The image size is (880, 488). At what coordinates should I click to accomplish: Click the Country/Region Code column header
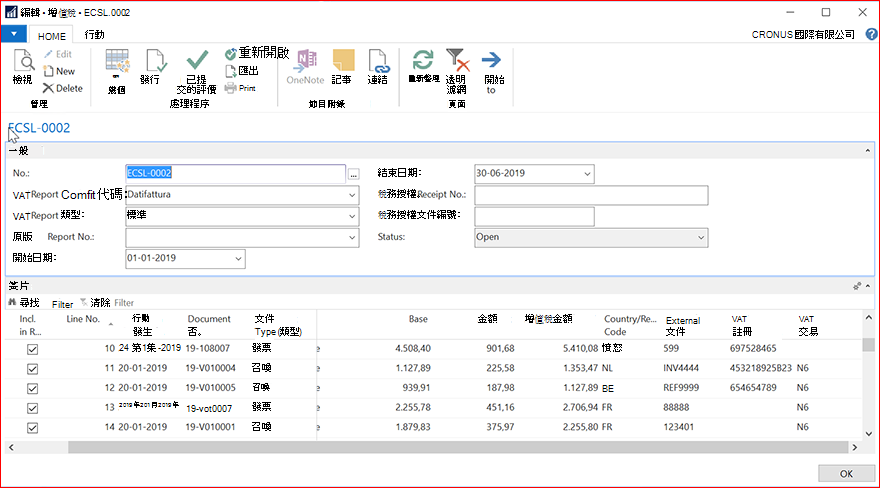point(630,325)
